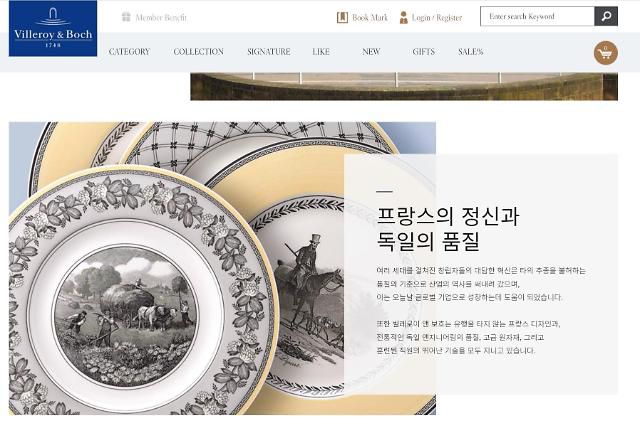This screenshot has height=433, width=640.
Task: Click the search magnifier button
Action: pyautogui.click(x=606, y=16)
